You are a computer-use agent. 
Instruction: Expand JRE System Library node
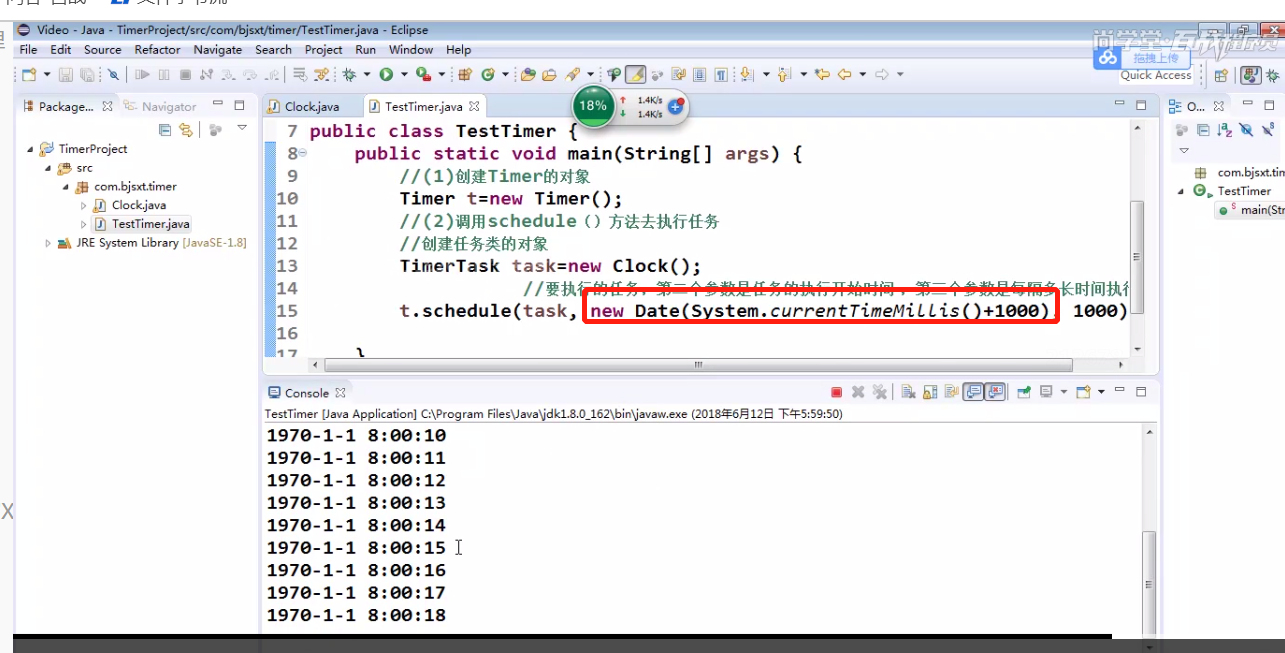[48, 243]
